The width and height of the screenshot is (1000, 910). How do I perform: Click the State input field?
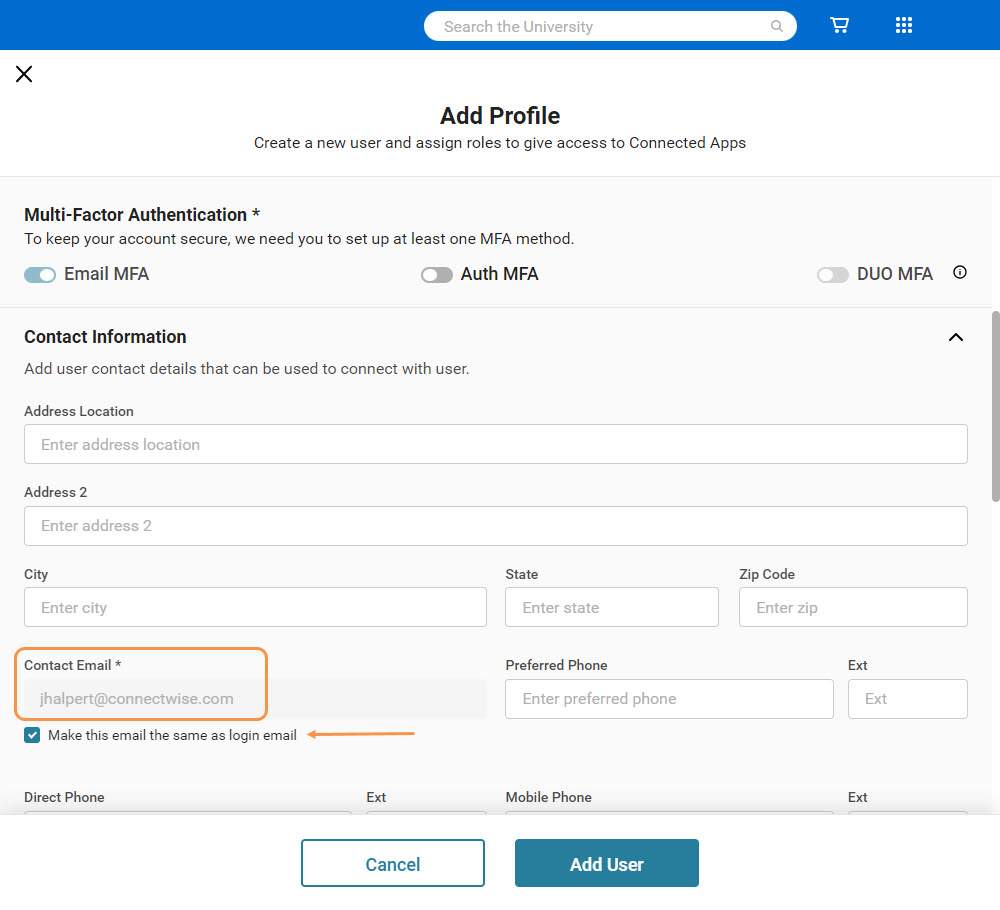[x=611, y=607]
